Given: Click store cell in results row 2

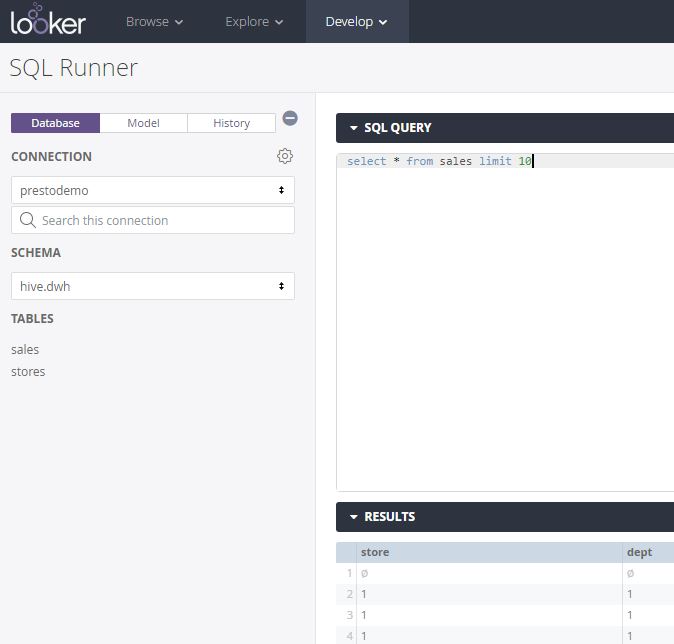Looking at the screenshot, I should 489,594.
